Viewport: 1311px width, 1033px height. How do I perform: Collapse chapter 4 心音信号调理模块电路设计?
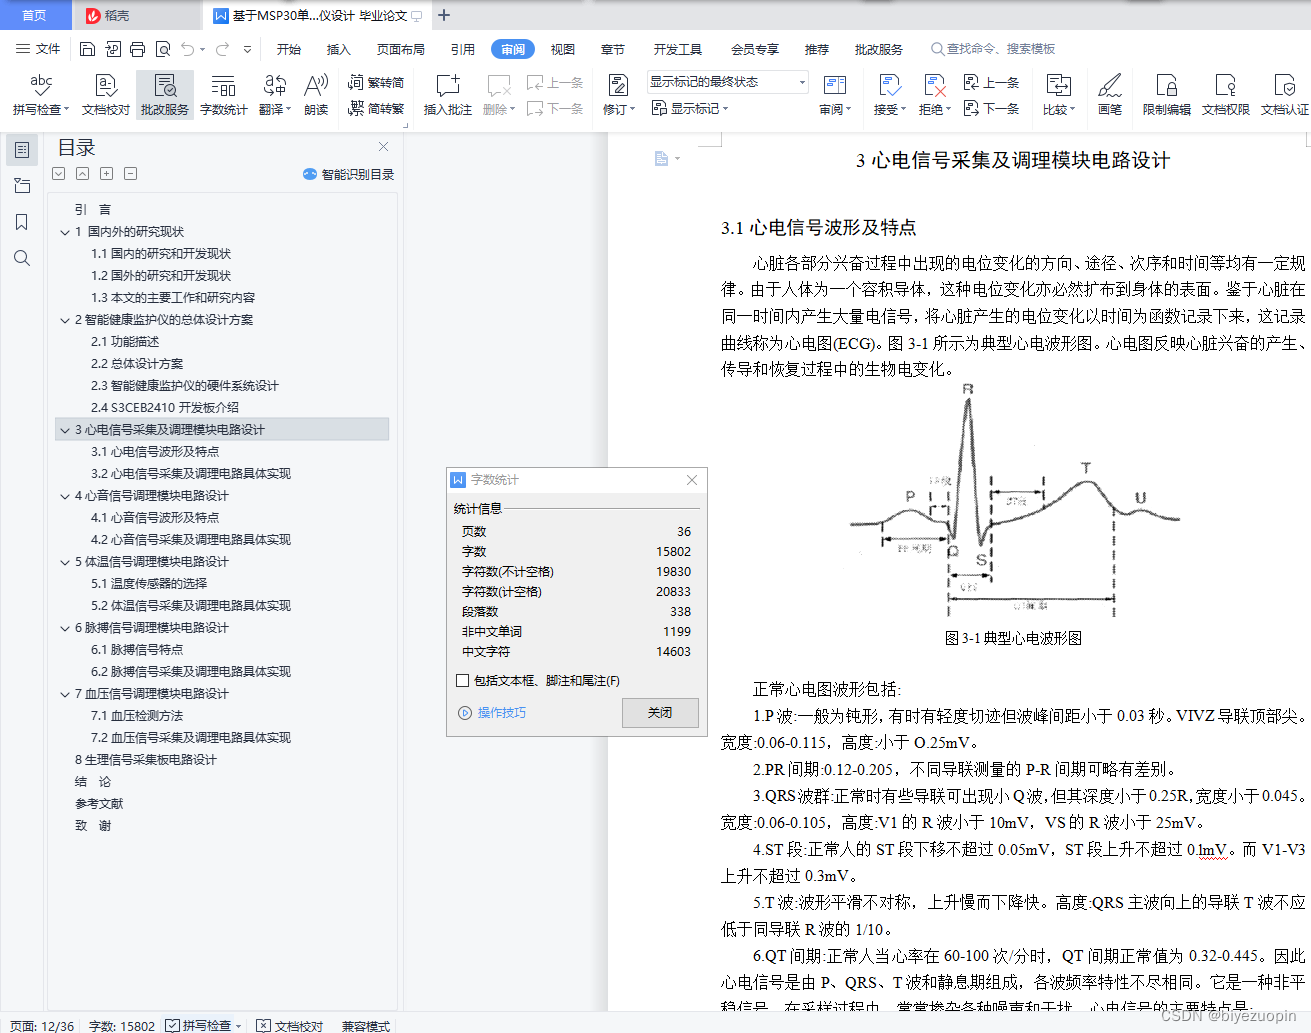(x=65, y=496)
